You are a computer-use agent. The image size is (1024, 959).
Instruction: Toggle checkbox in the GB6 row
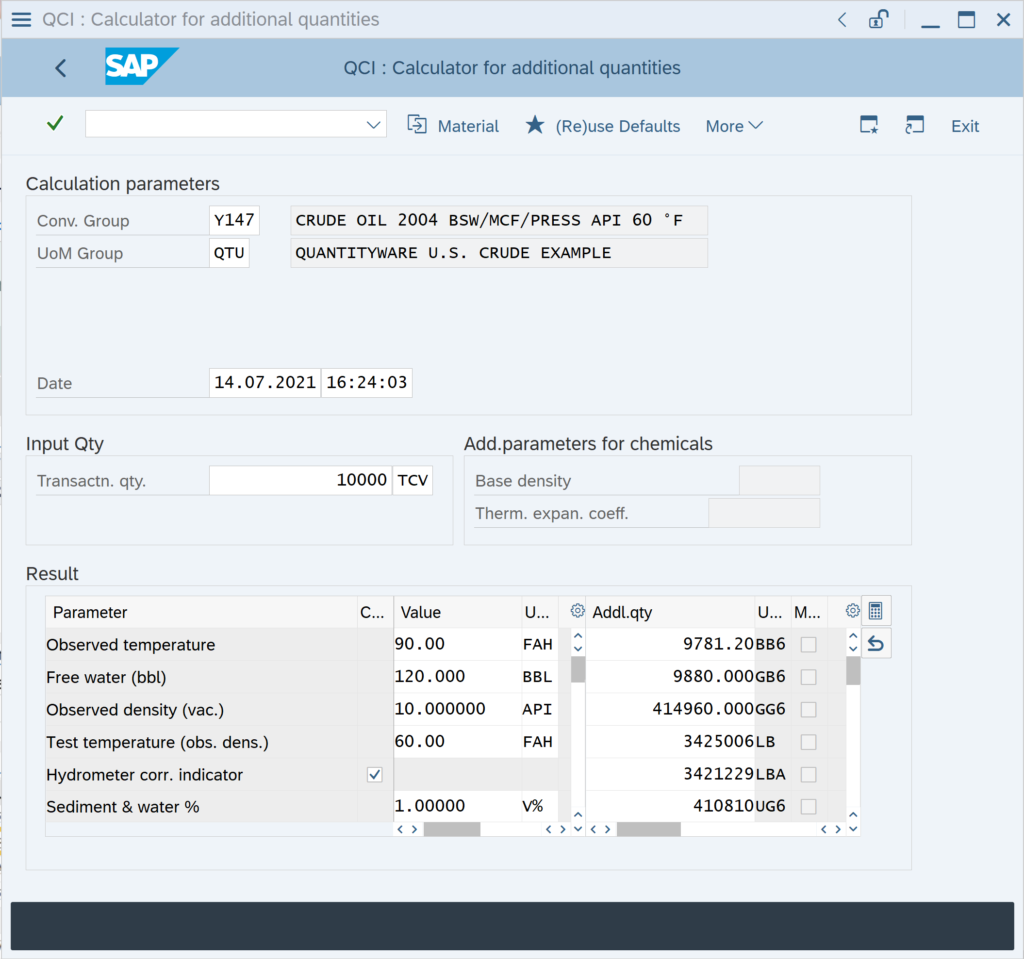click(x=808, y=677)
